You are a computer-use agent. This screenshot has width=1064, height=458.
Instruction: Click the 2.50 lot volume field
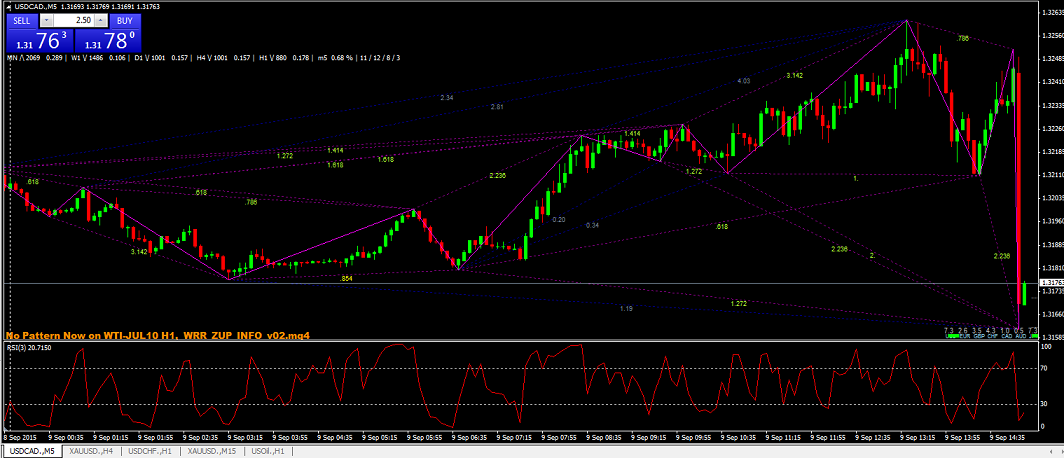(76, 20)
